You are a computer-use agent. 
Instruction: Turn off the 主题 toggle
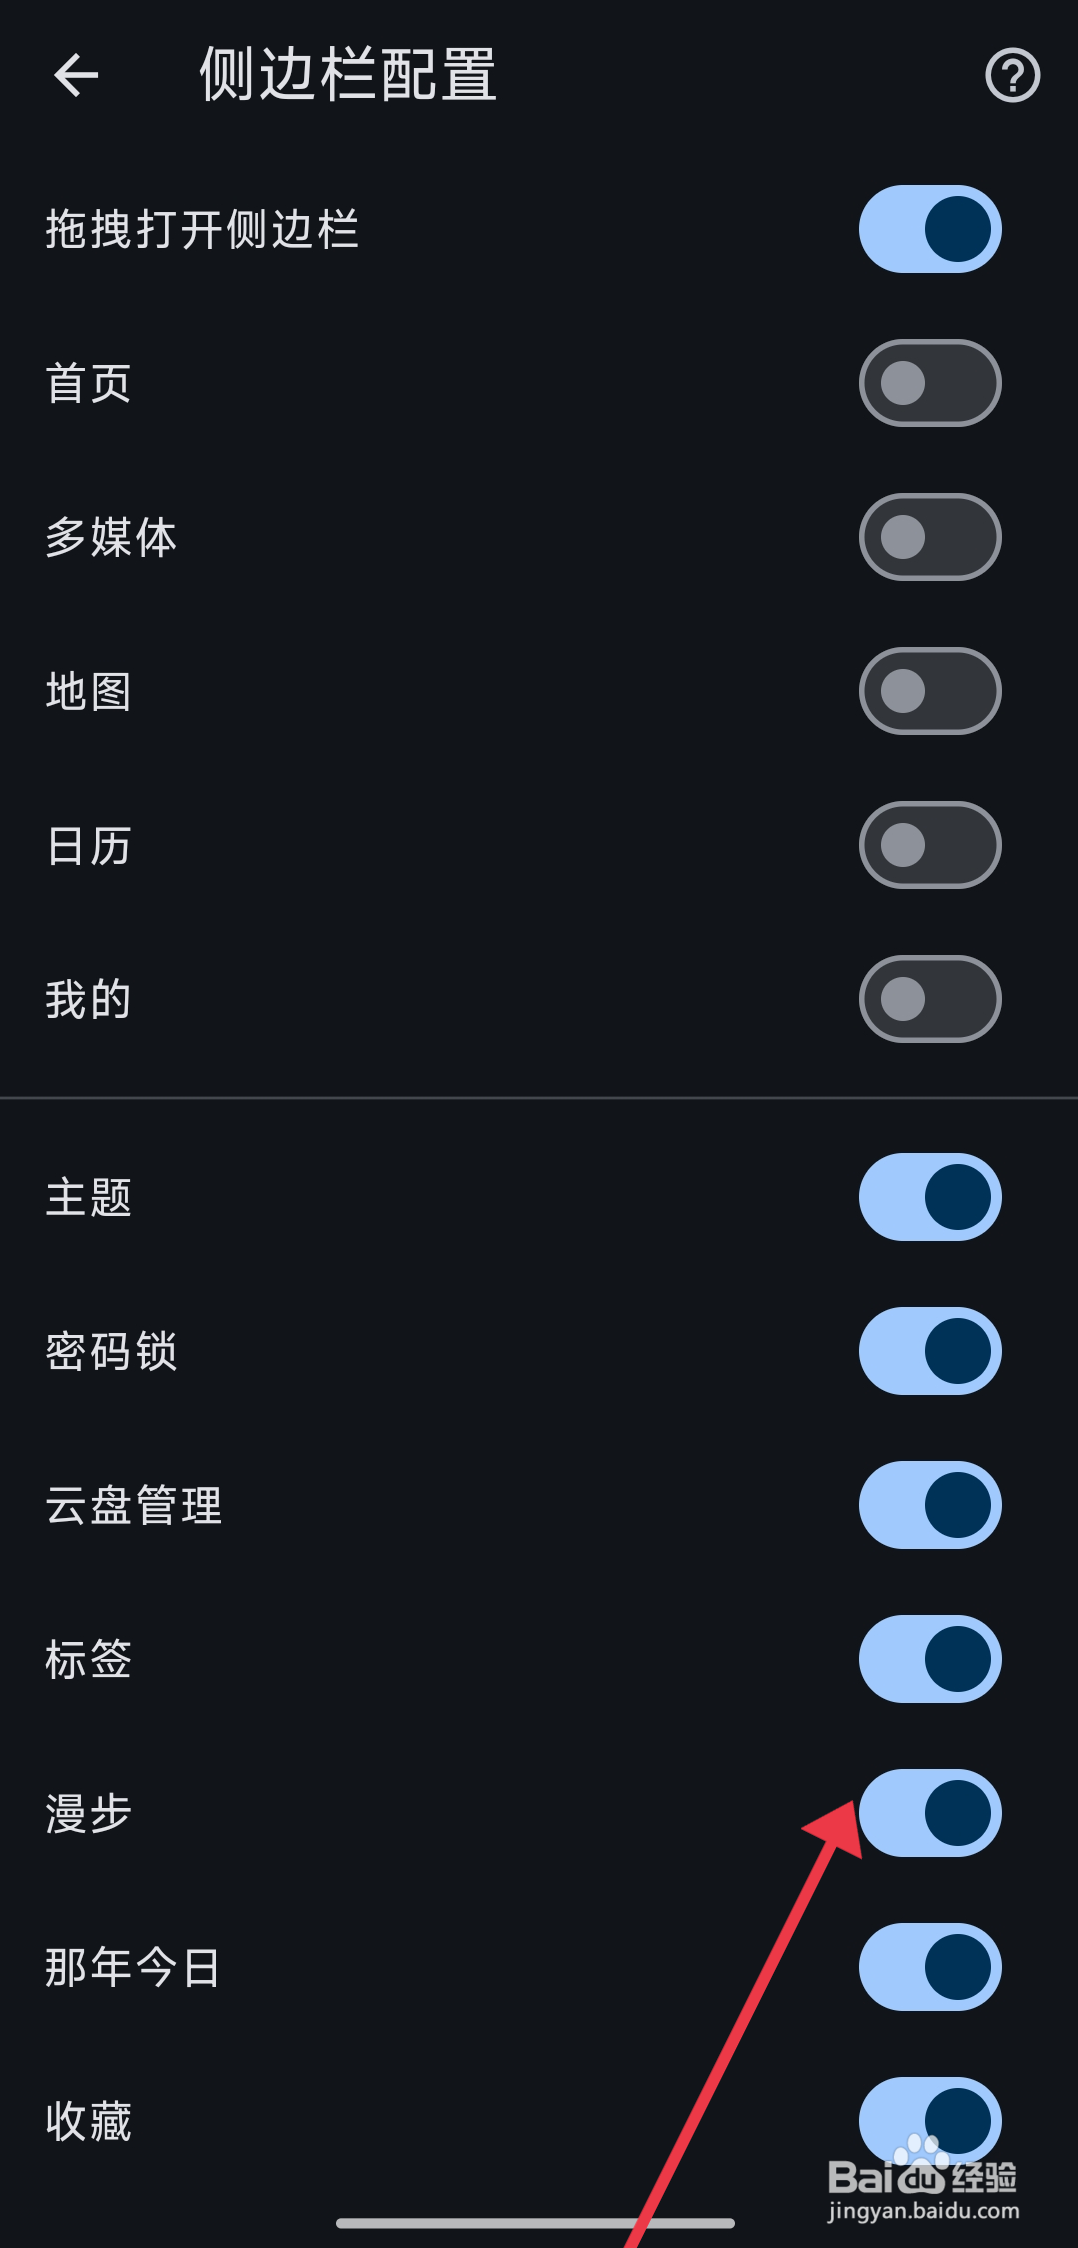pyautogui.click(x=930, y=1197)
